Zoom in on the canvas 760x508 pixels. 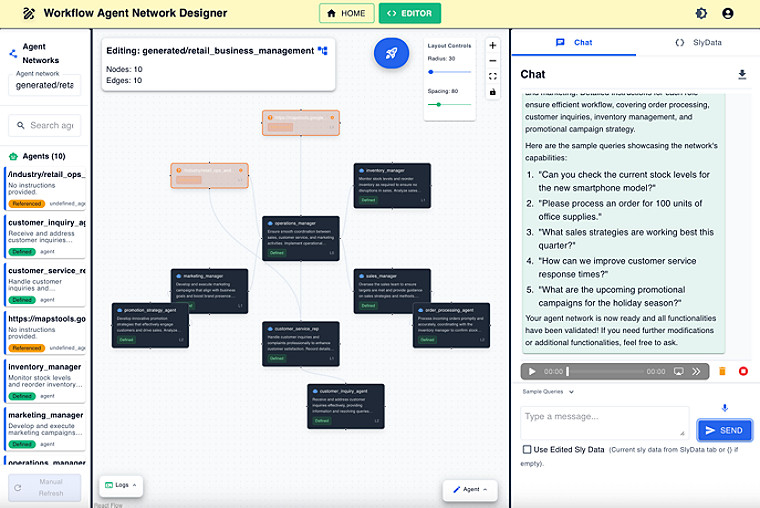492,45
